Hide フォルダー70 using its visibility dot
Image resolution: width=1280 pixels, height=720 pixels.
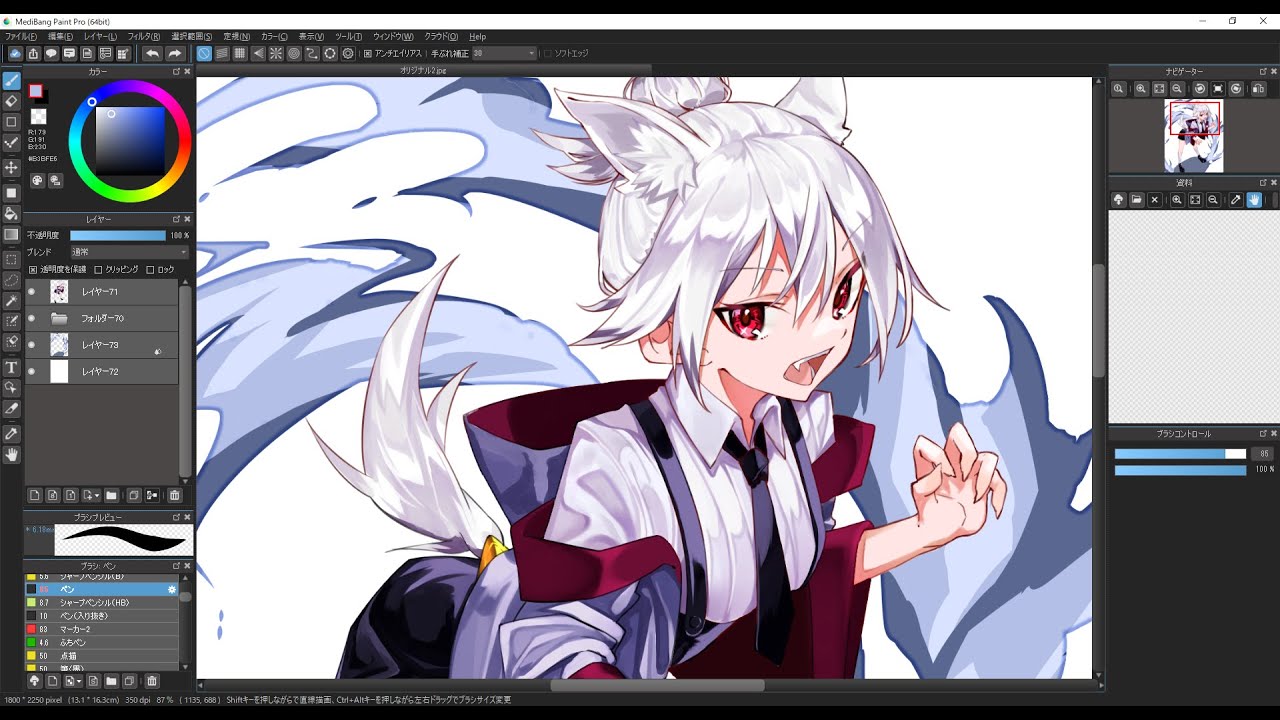[32, 318]
